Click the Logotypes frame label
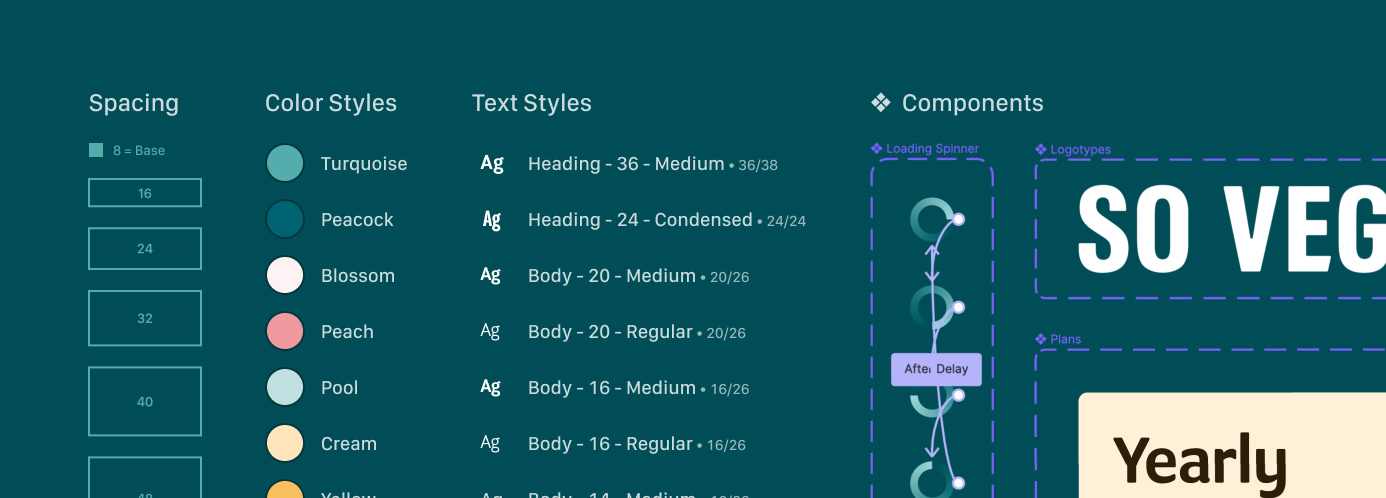This screenshot has width=1386, height=498. point(1080,150)
